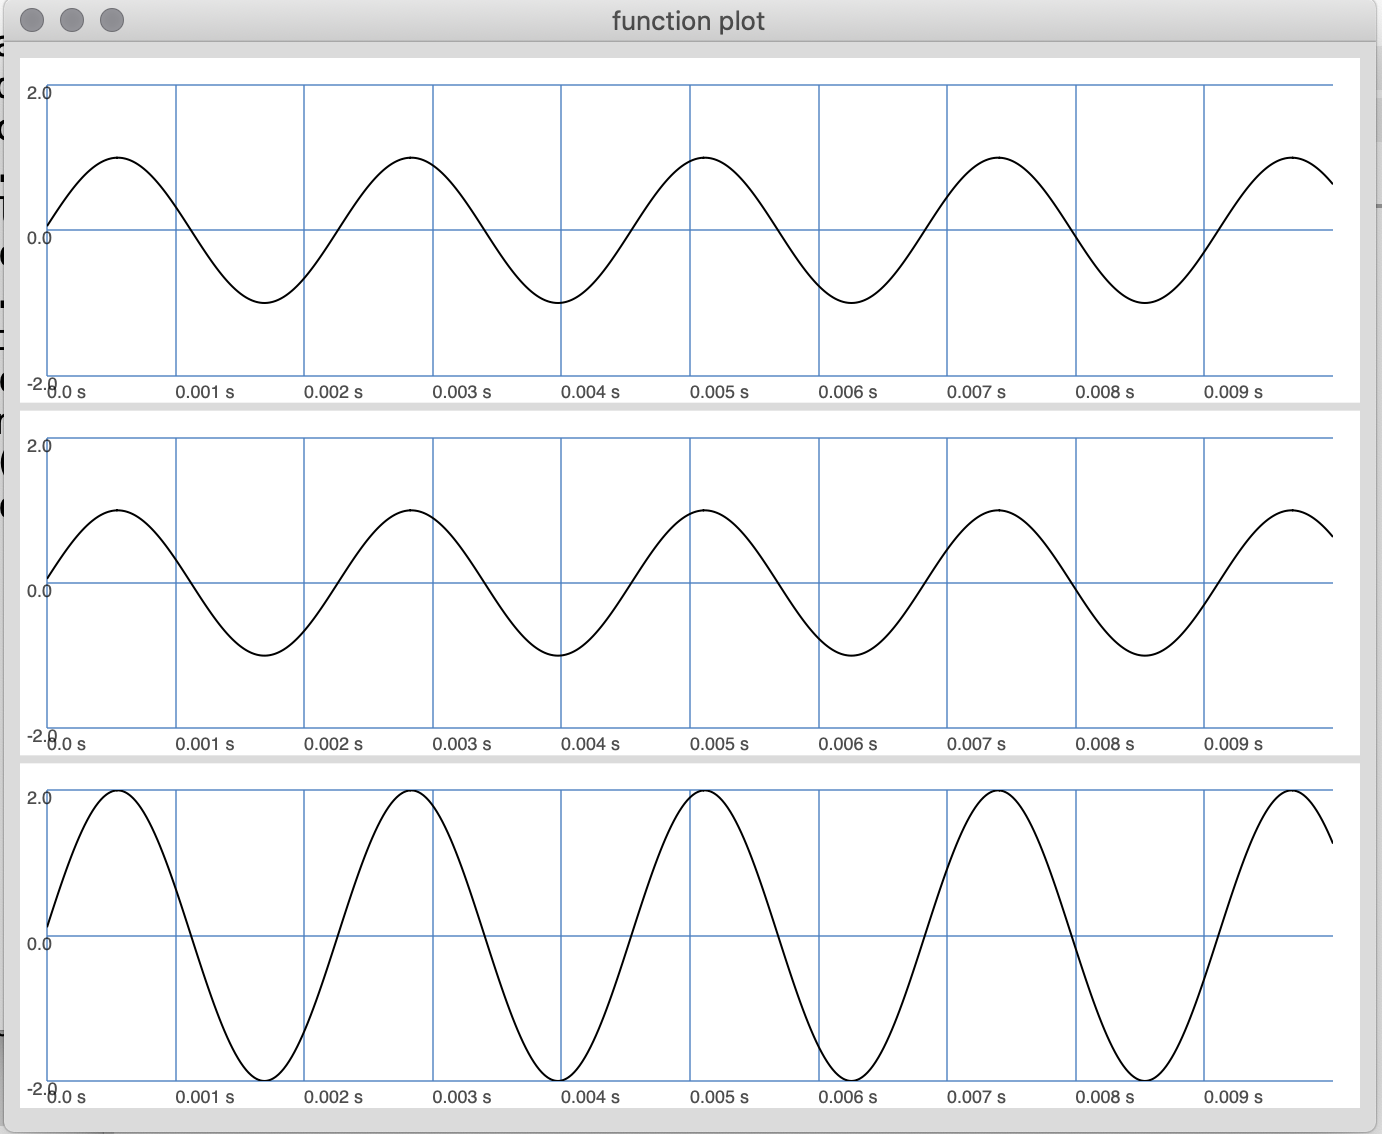Click the zoom button of function plot window
Screen dimensions: 1382x1134
pyautogui.click(x=112, y=20)
